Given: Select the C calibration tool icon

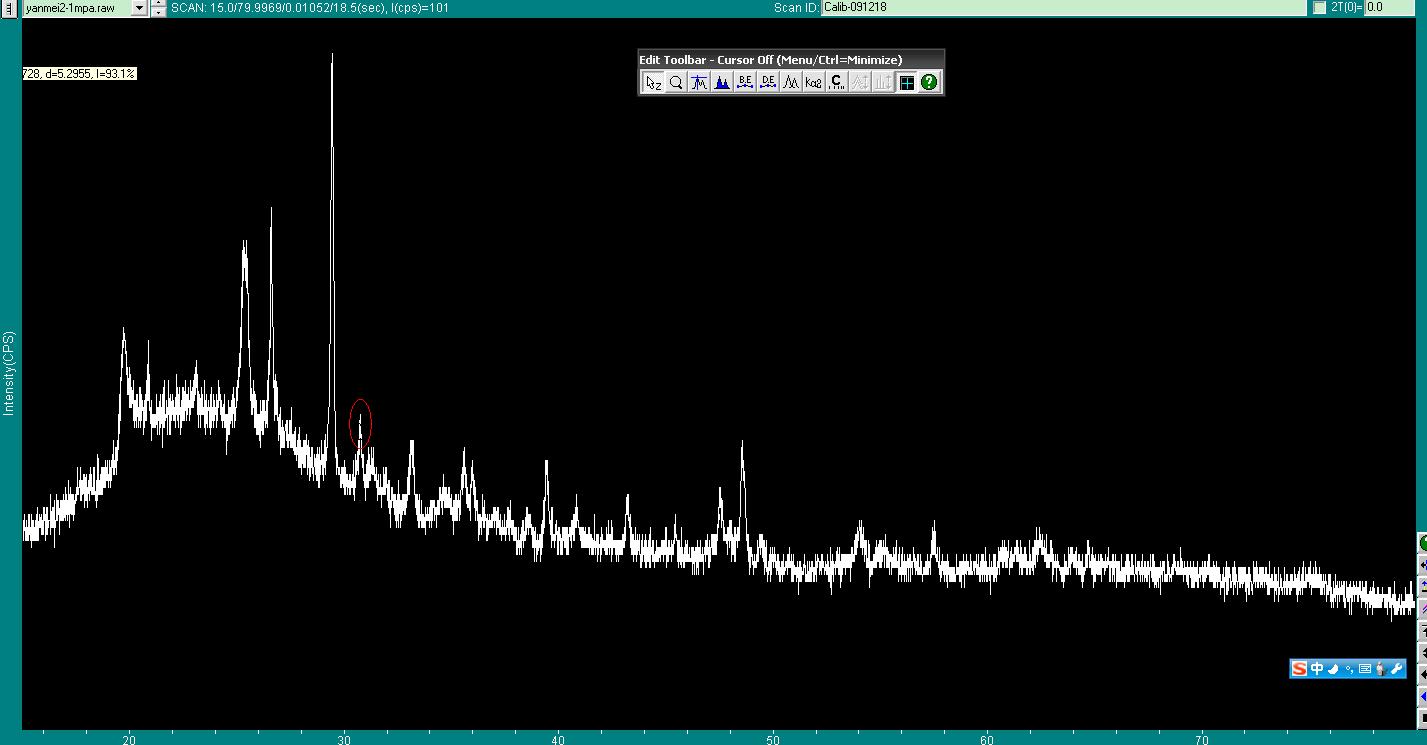Looking at the screenshot, I should pyautogui.click(x=837, y=83).
